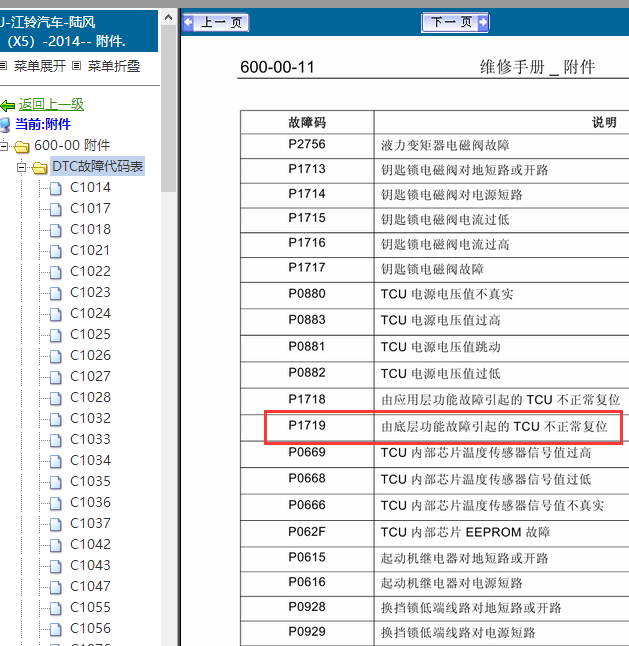Open the C1035 document icon
The height and width of the screenshot is (646, 629).
56,482
